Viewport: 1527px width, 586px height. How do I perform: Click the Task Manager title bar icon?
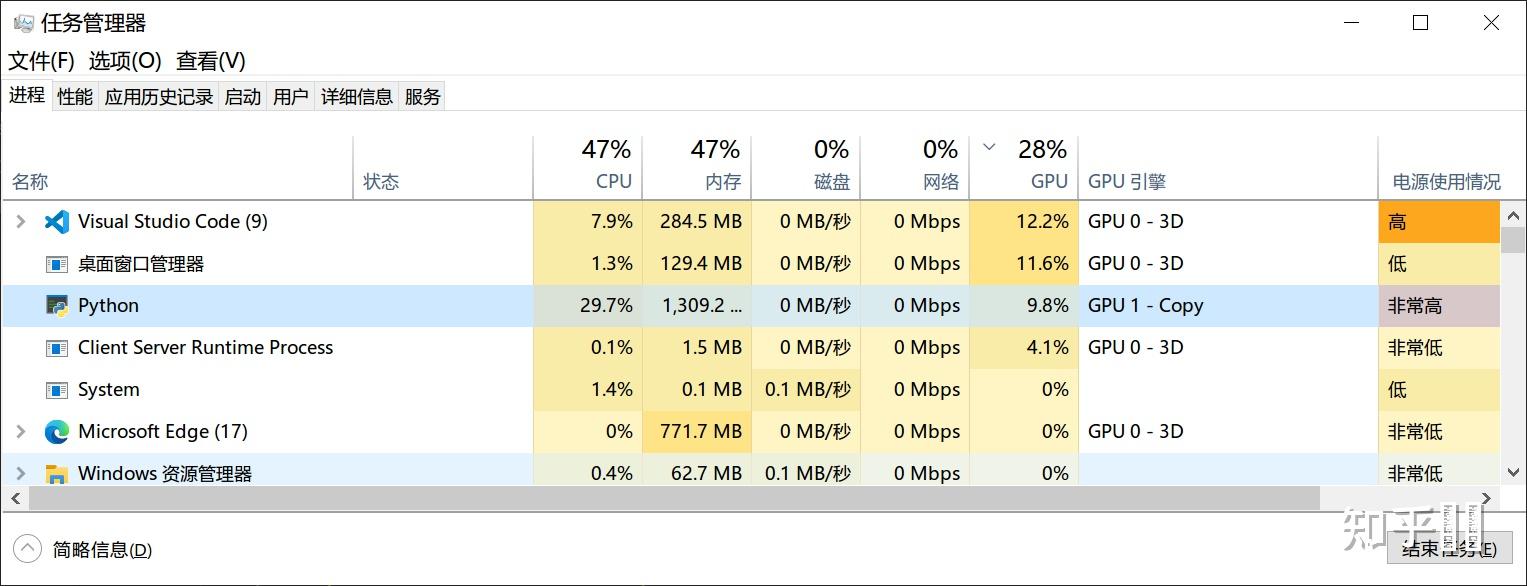pyautogui.click(x=23, y=23)
